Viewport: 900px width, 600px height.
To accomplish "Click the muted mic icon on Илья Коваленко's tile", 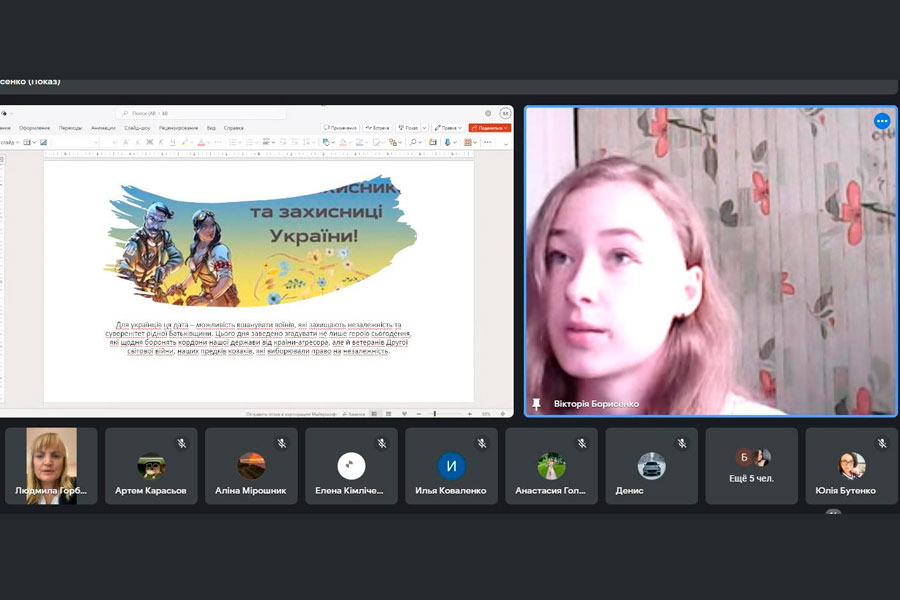I will point(482,443).
